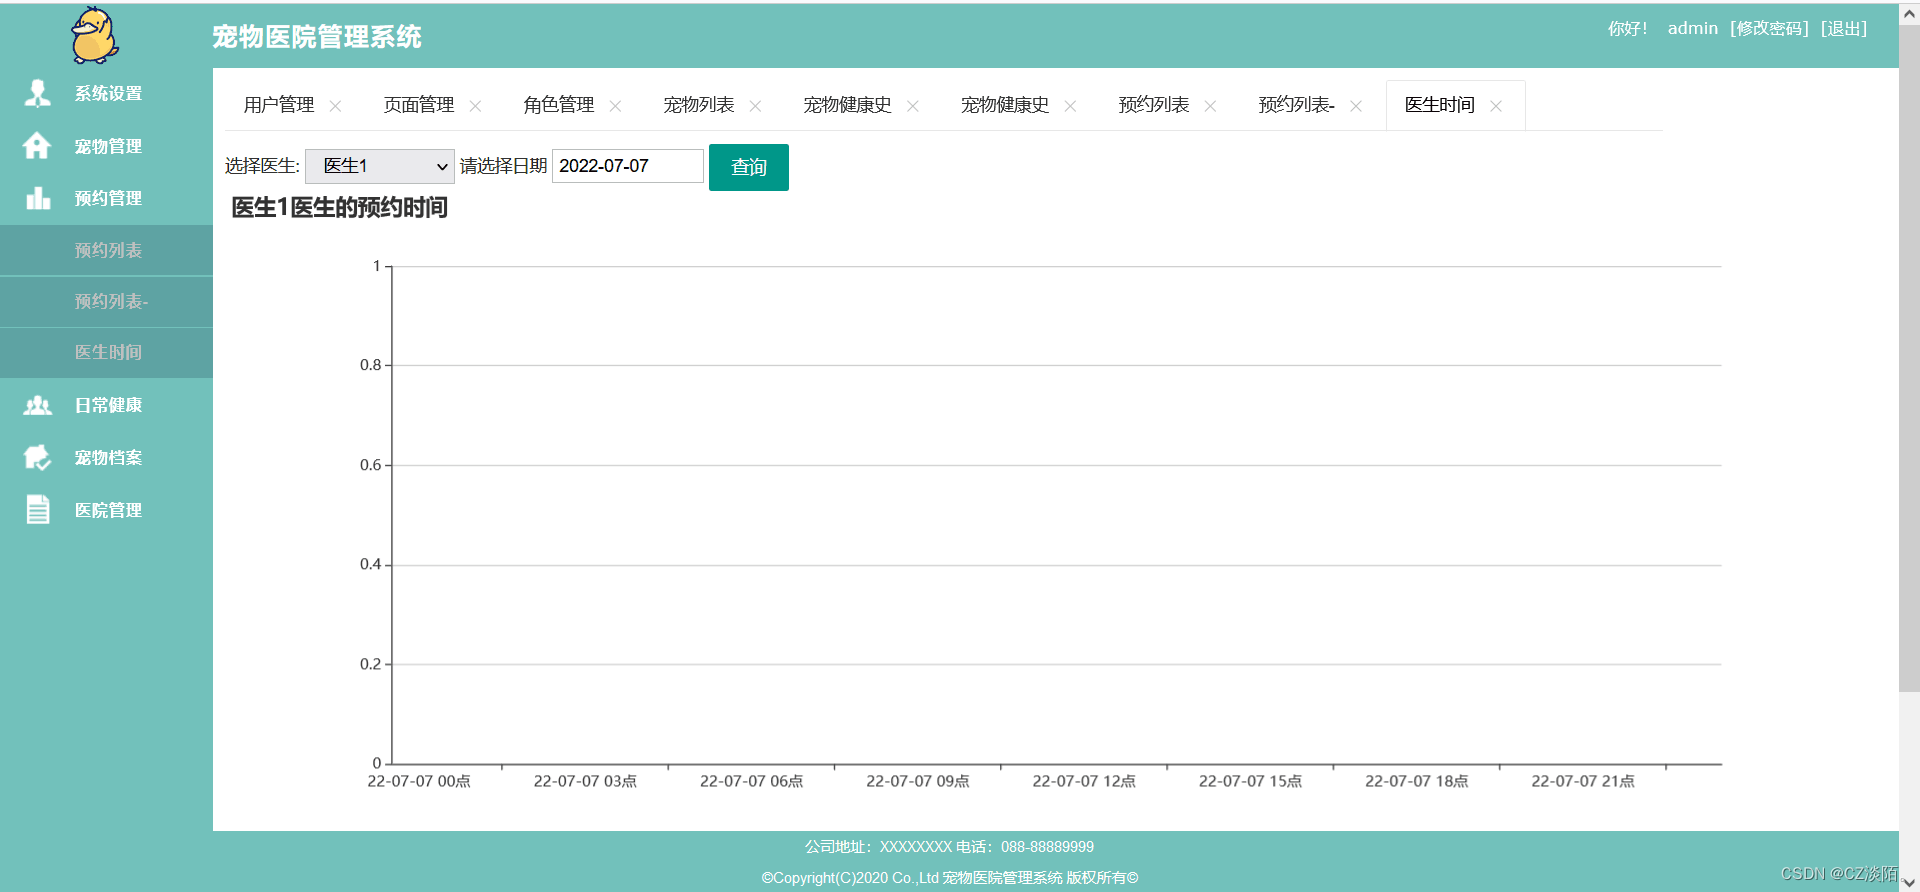The width and height of the screenshot is (1920, 892).
Task: Click the admin username
Action: 1692,28
